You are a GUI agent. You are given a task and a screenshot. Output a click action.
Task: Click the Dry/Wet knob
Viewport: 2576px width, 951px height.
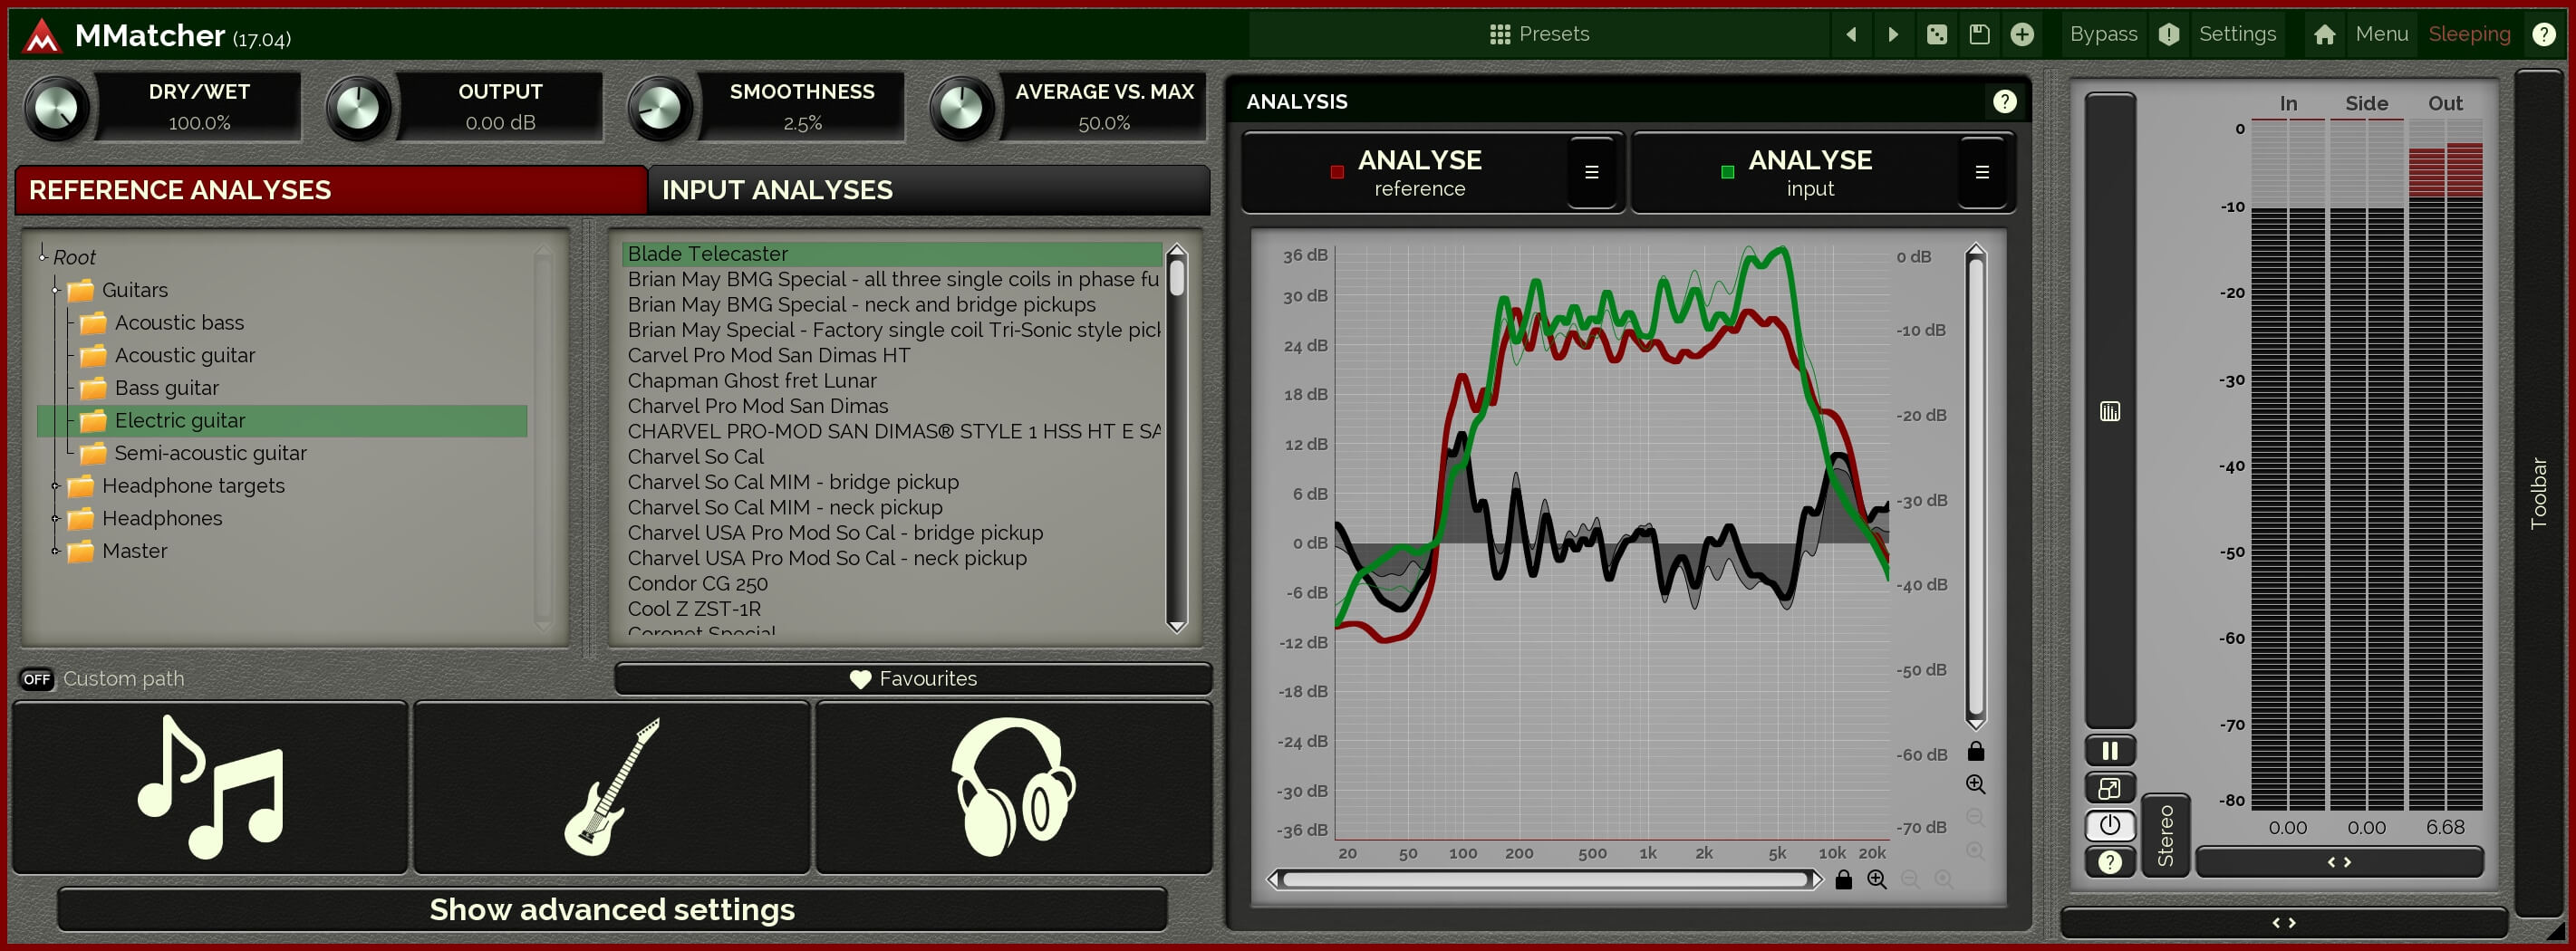(x=56, y=107)
